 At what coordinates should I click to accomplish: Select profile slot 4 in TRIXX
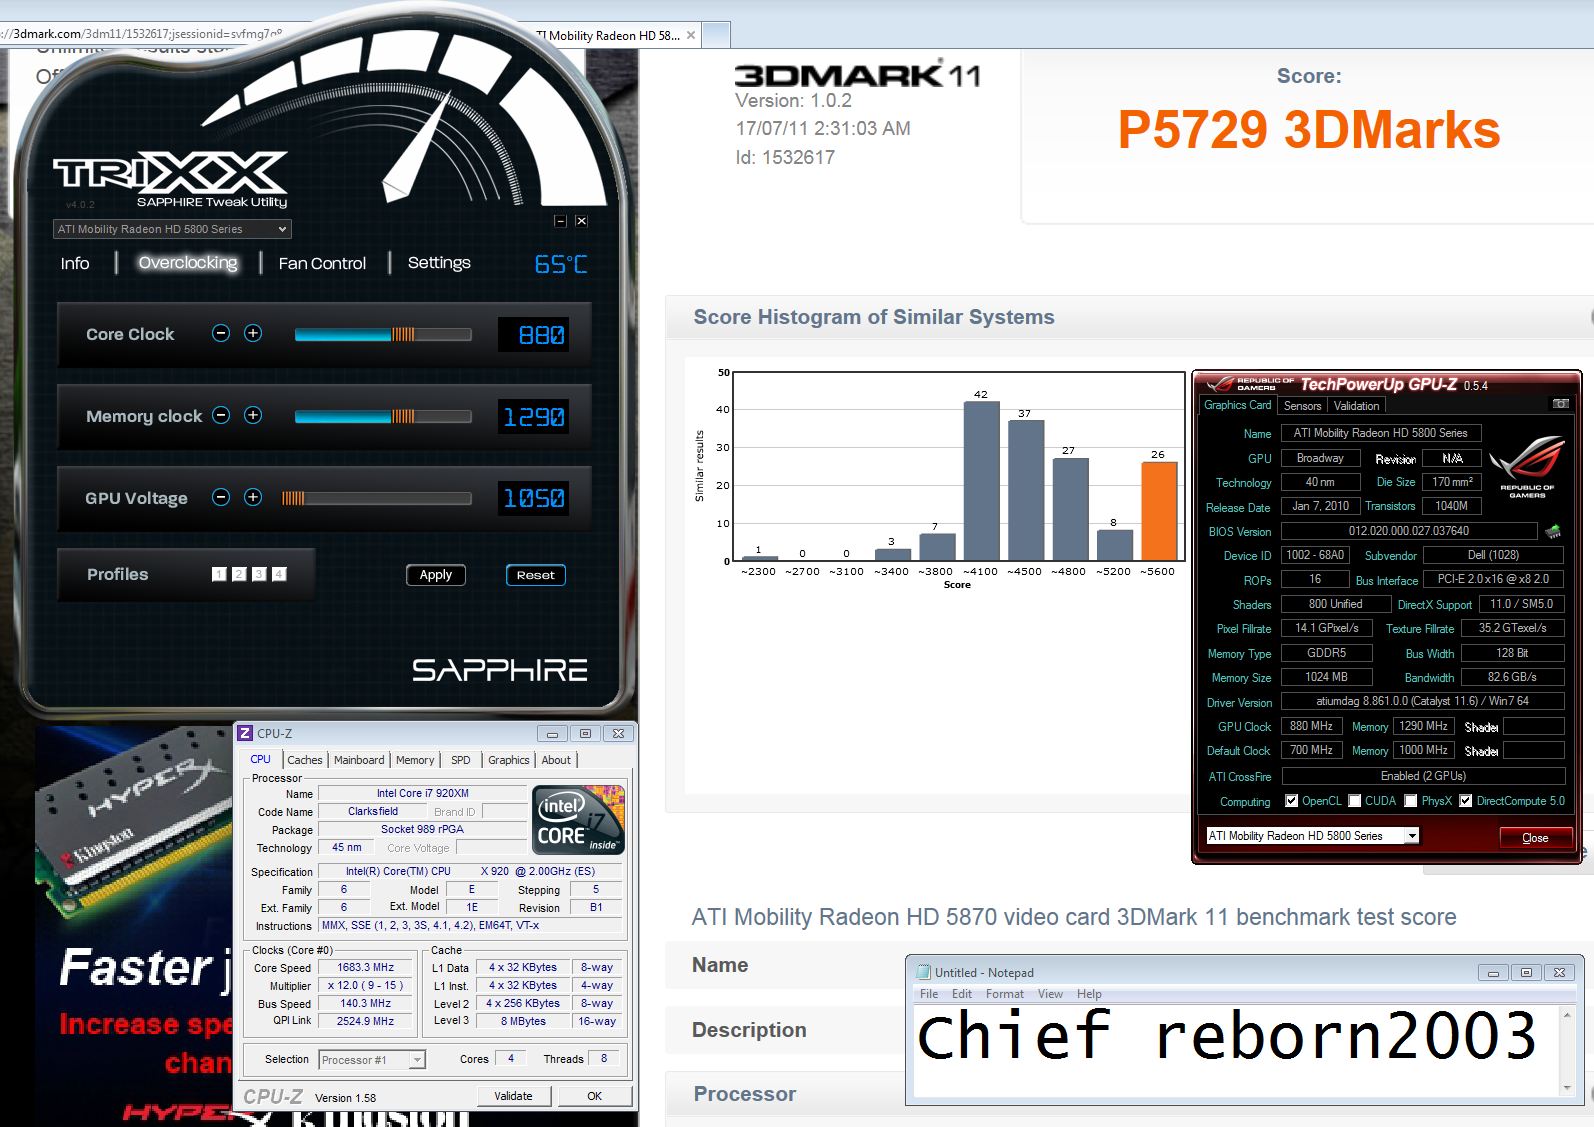[279, 574]
